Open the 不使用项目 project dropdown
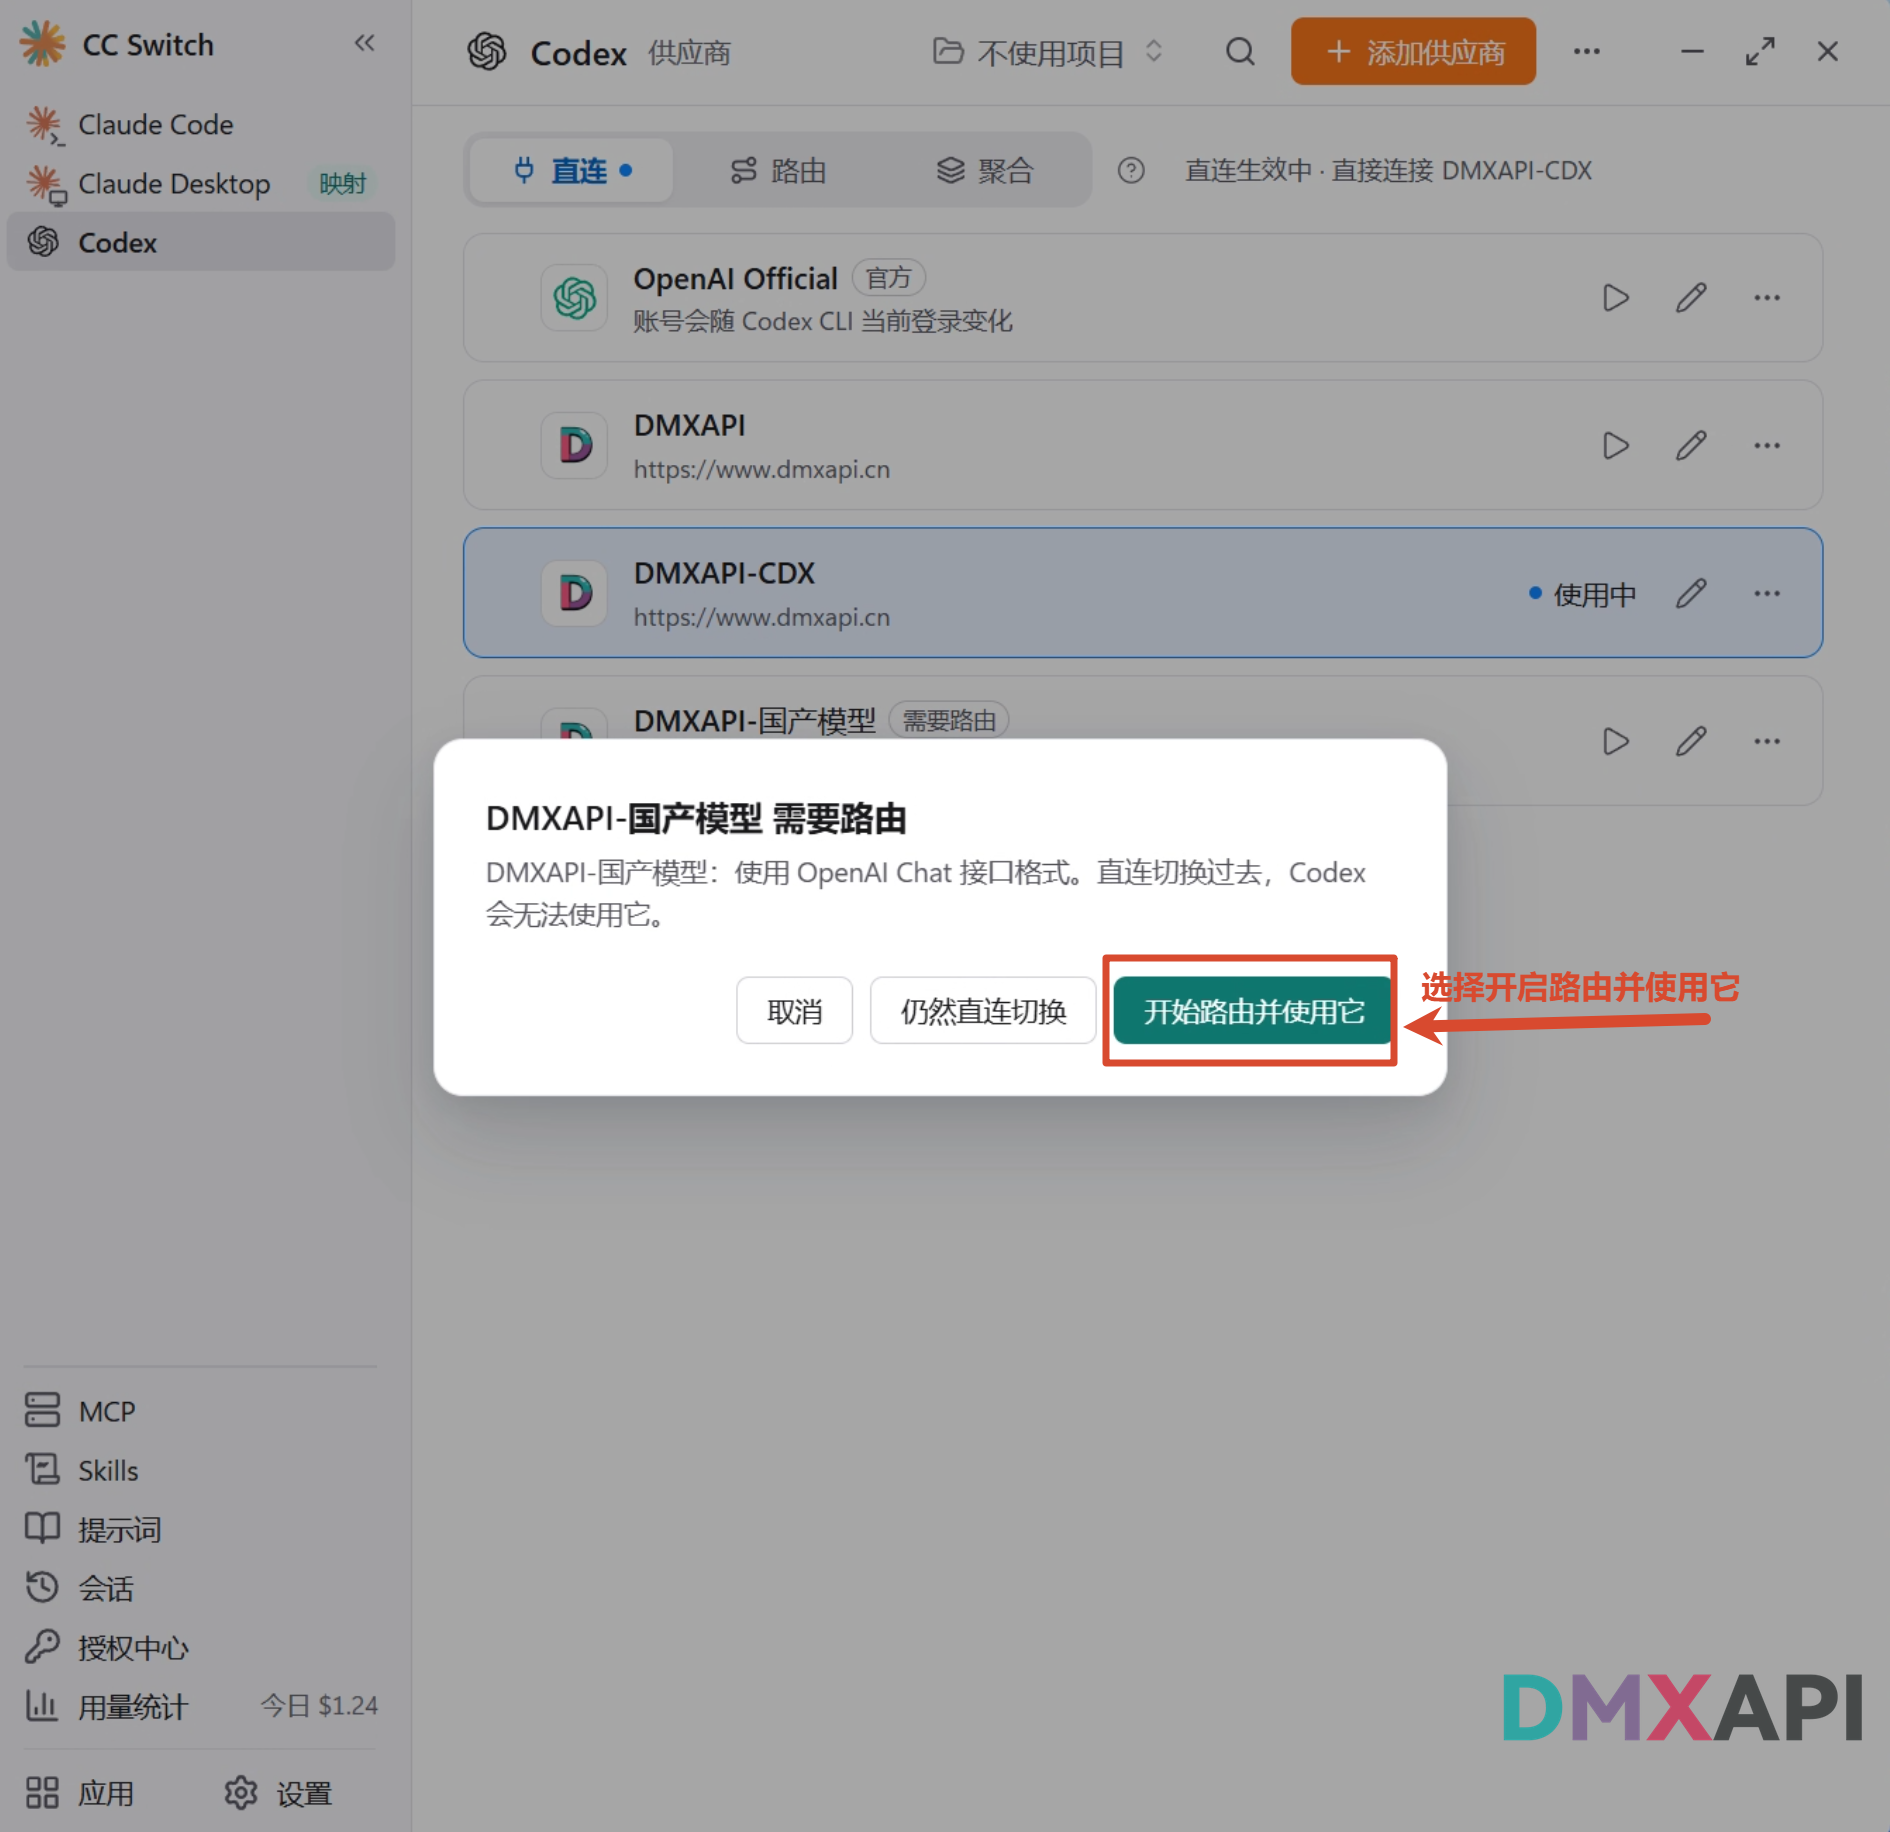The image size is (1890, 1832). pyautogui.click(x=1047, y=52)
